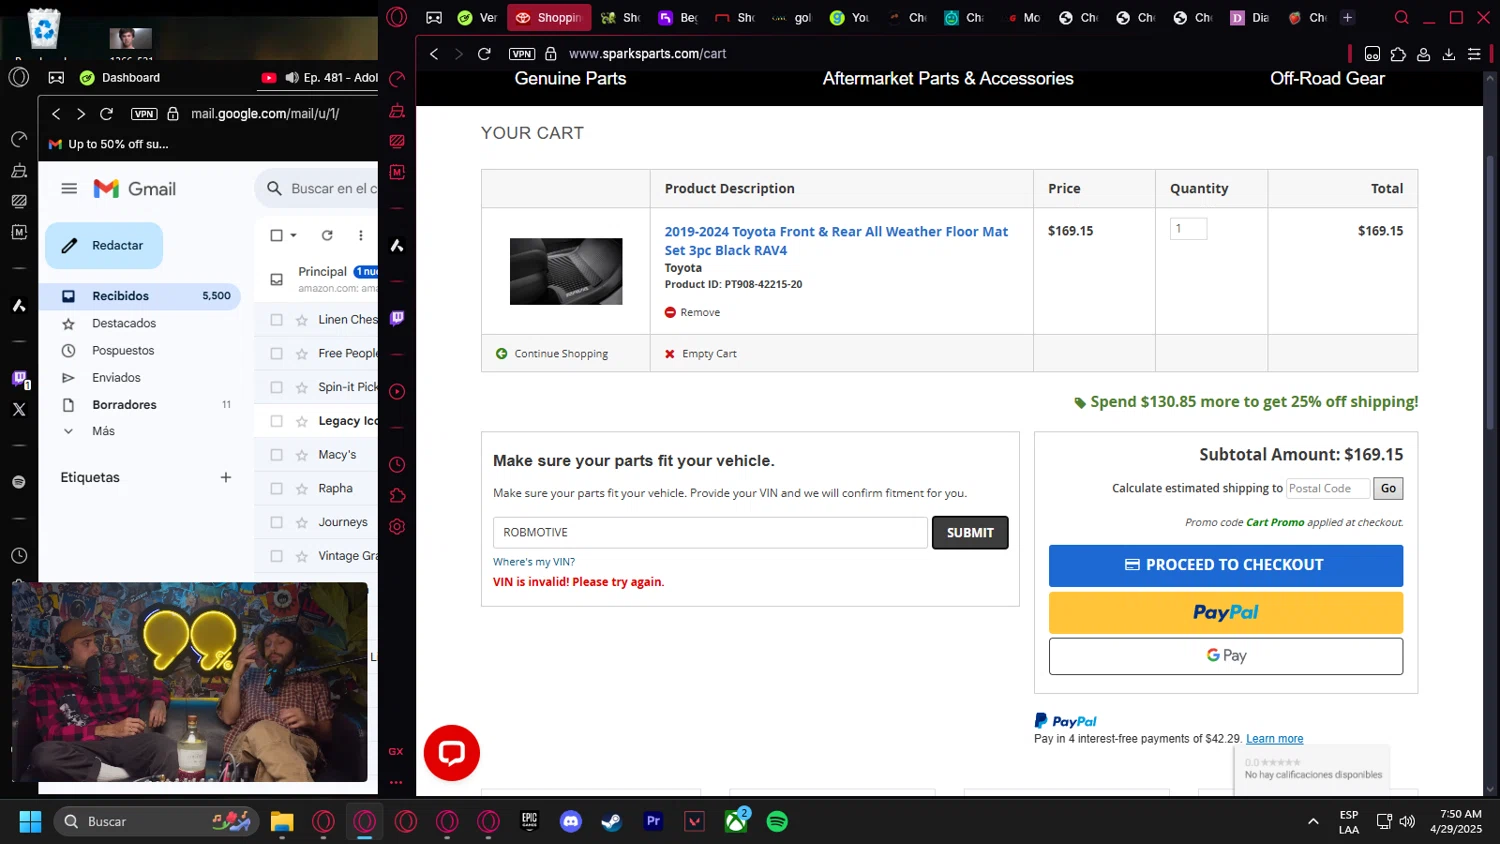Image resolution: width=1500 pixels, height=844 pixels.
Task: Open the profile icon in browser toolbar
Action: tap(1423, 54)
